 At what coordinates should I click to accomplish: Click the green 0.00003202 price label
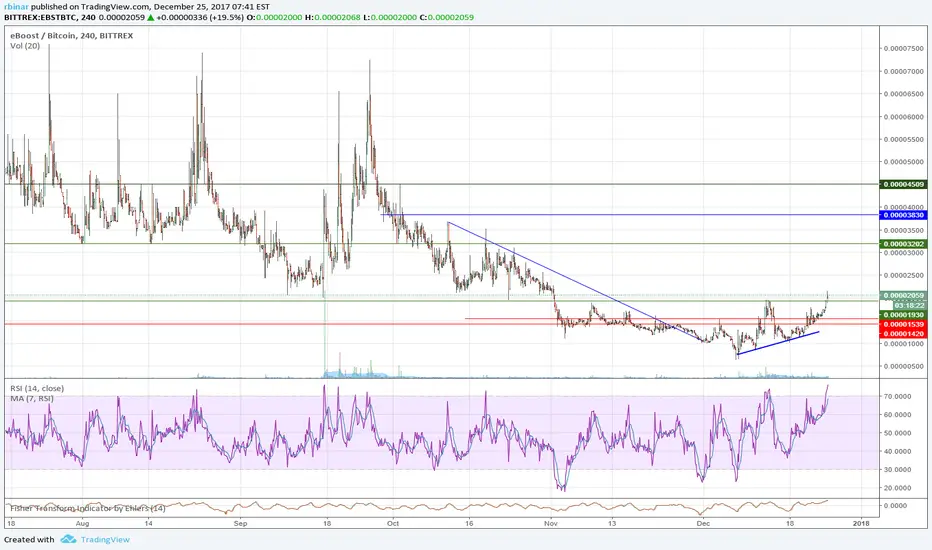click(x=903, y=244)
